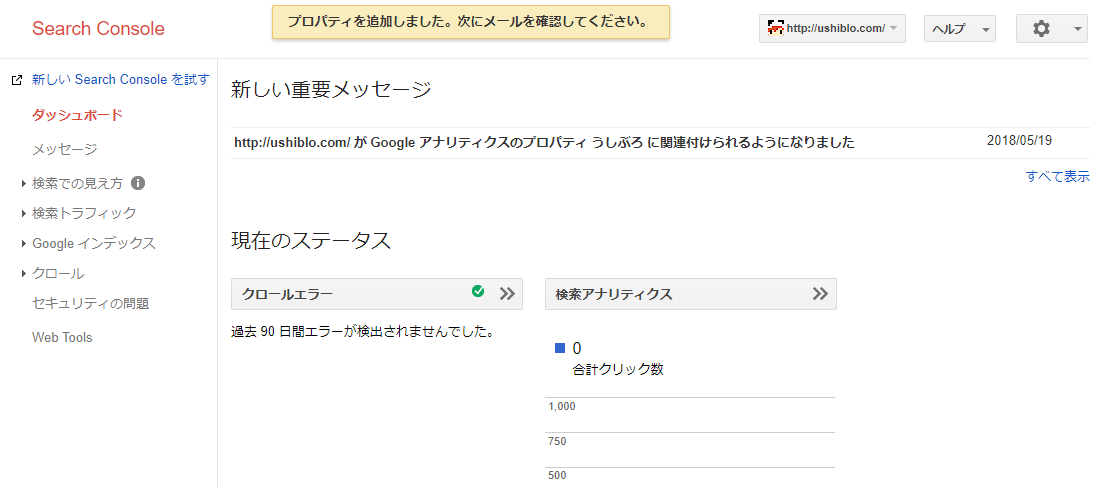Expand the クロール section

coord(24,274)
